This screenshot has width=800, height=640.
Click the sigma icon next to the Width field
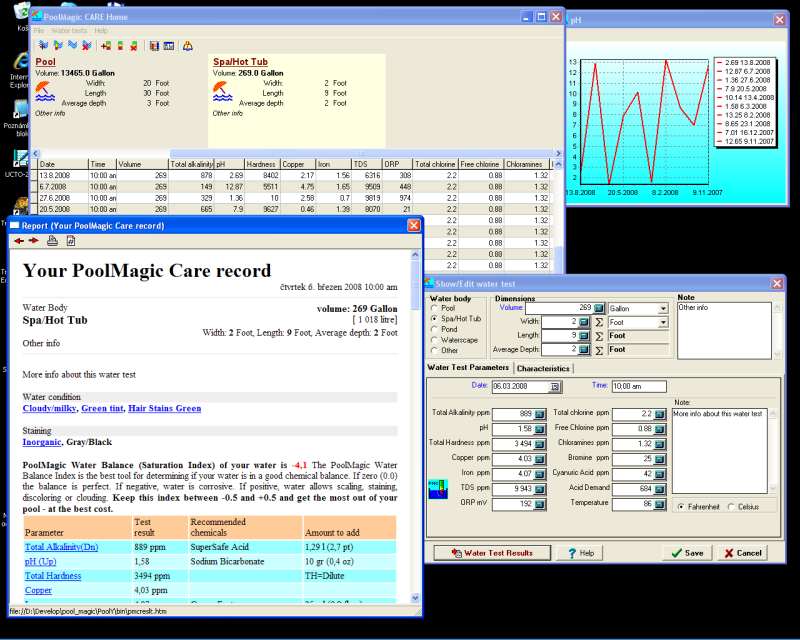point(599,322)
